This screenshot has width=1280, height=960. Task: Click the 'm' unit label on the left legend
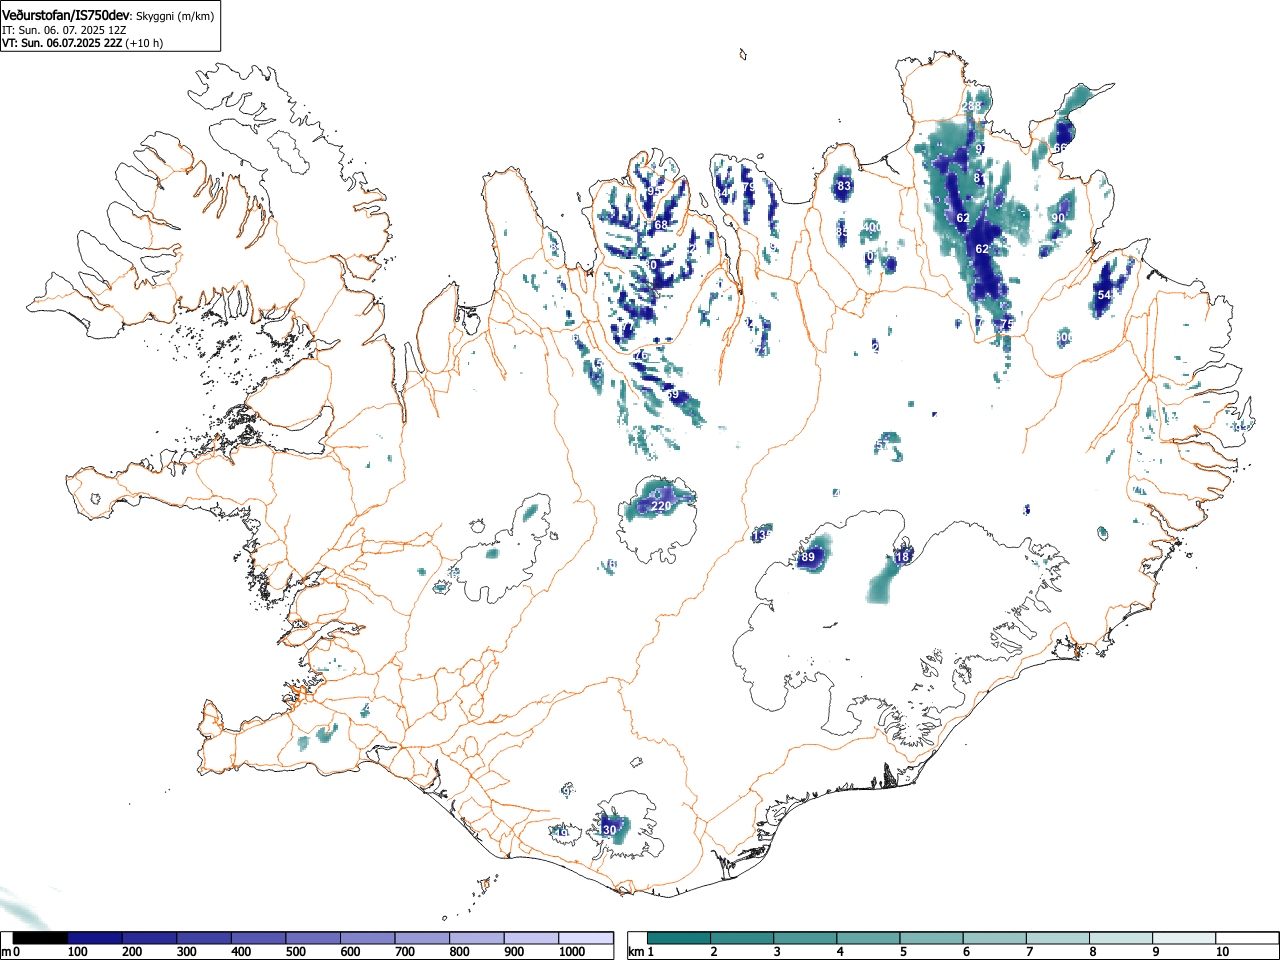(x=6, y=952)
